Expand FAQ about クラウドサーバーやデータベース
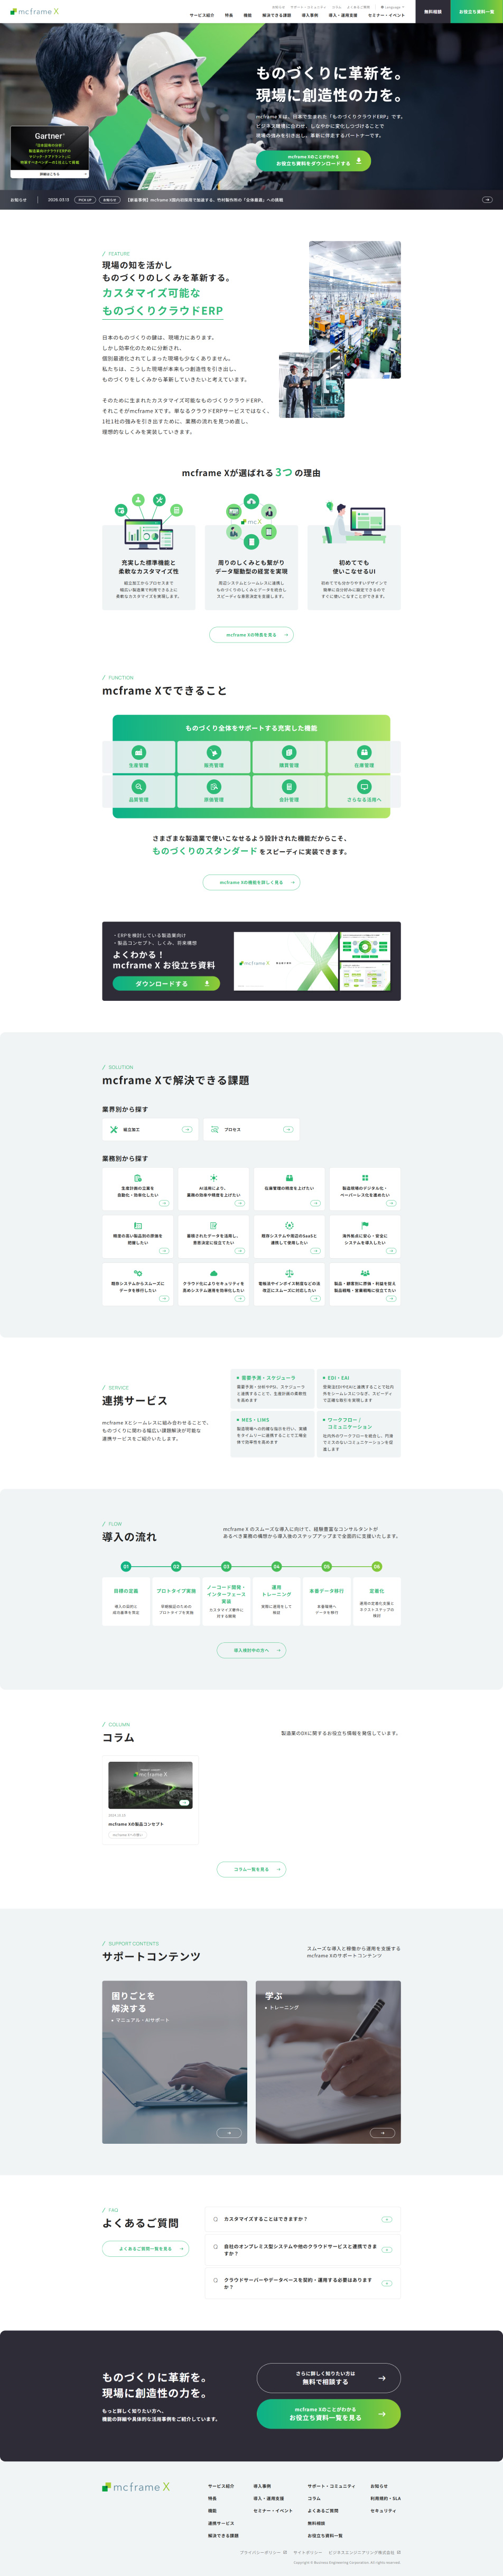 [303, 2283]
